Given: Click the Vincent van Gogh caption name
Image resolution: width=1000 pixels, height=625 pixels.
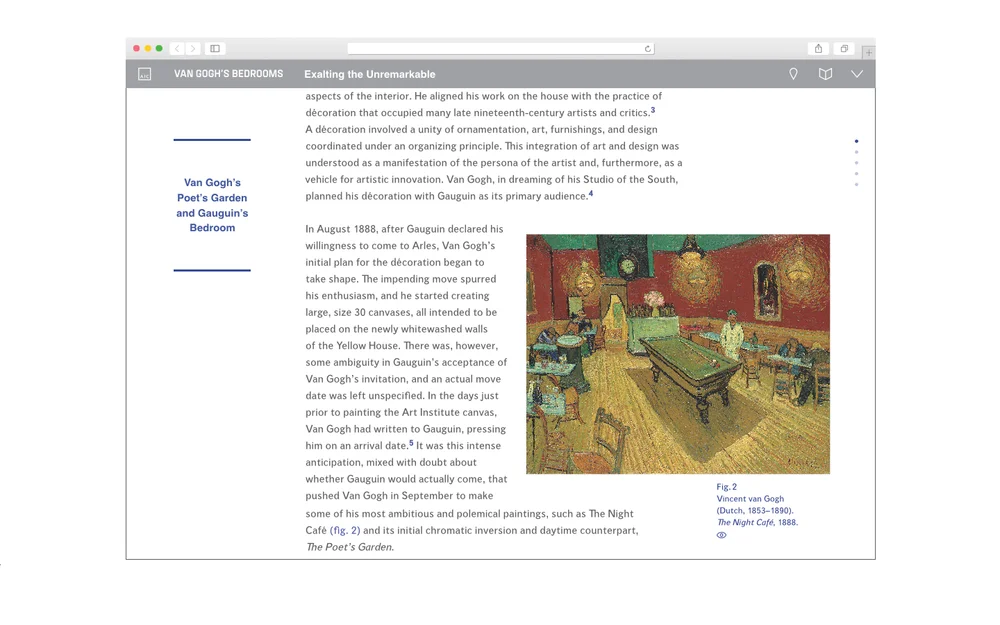Looking at the screenshot, I should click(750, 499).
